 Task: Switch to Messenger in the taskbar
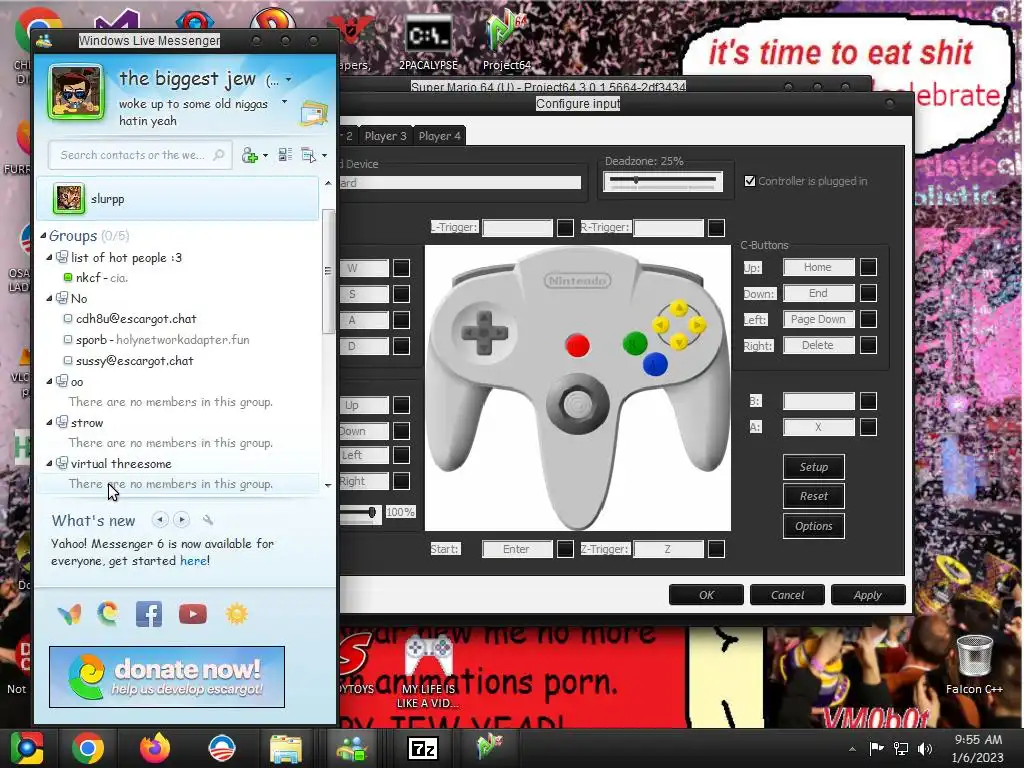coord(352,748)
